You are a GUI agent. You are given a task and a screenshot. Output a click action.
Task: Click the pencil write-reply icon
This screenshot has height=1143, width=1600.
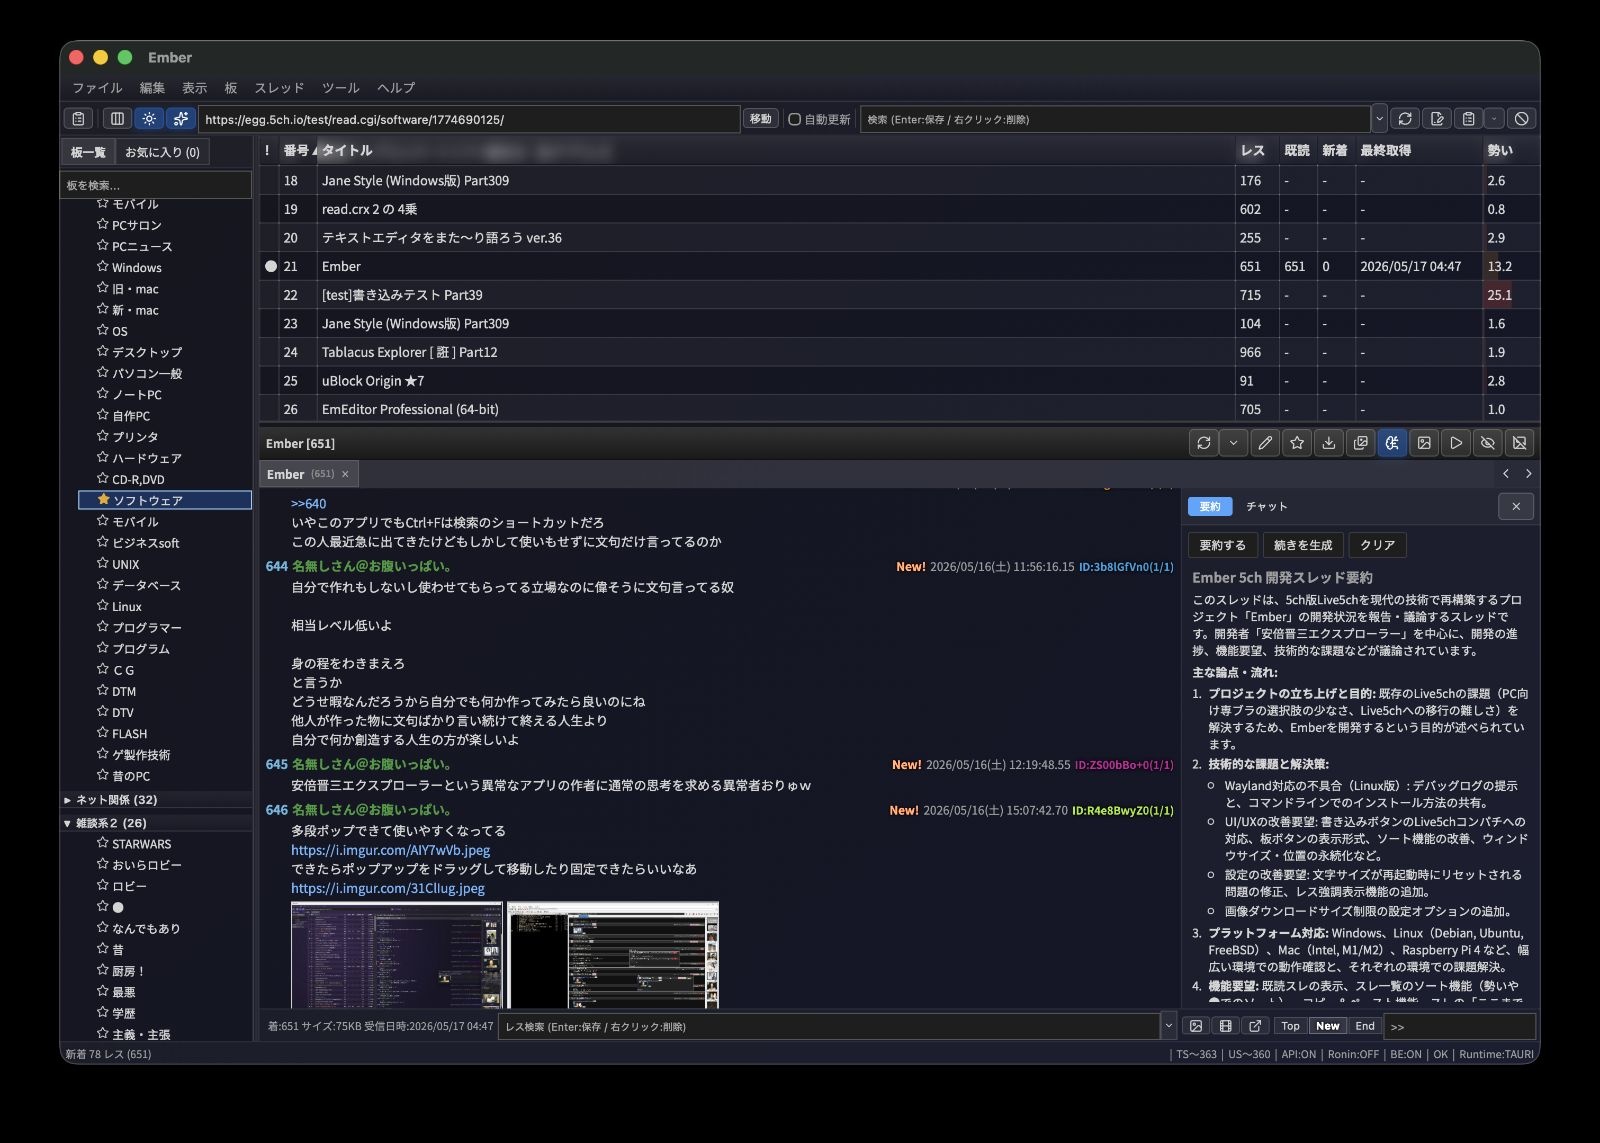click(1265, 443)
